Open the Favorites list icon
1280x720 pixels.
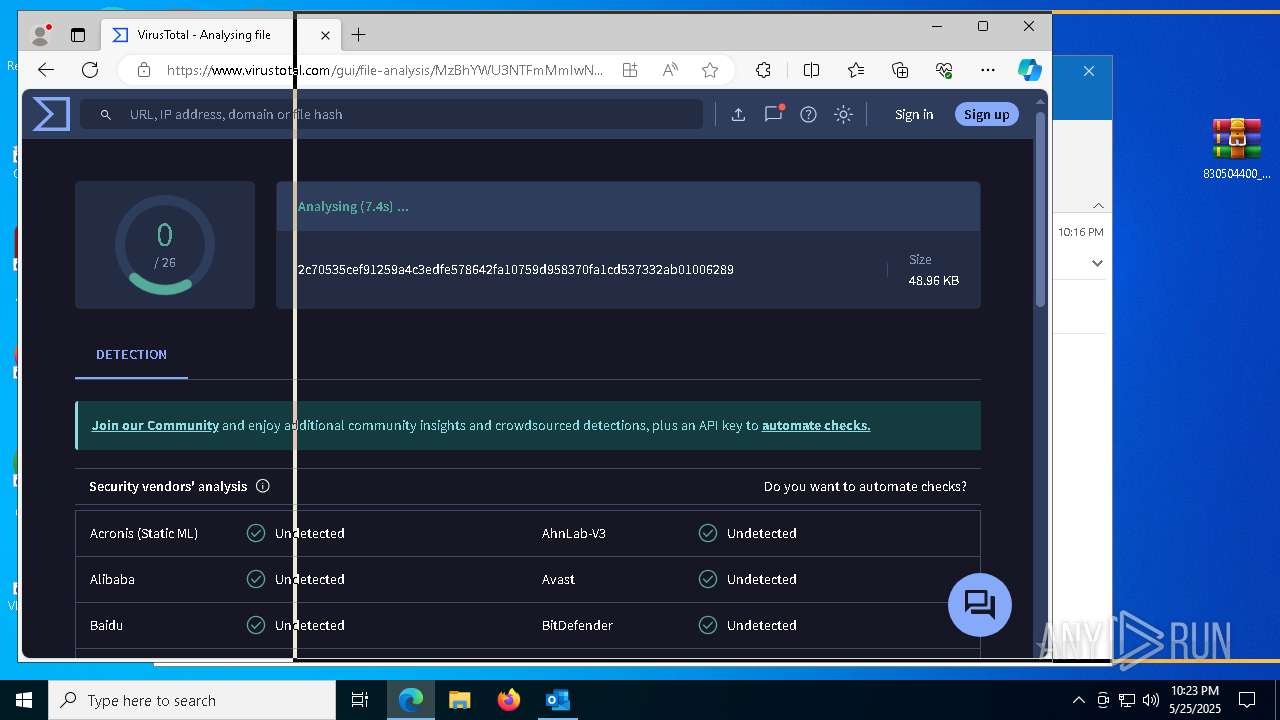[856, 70]
